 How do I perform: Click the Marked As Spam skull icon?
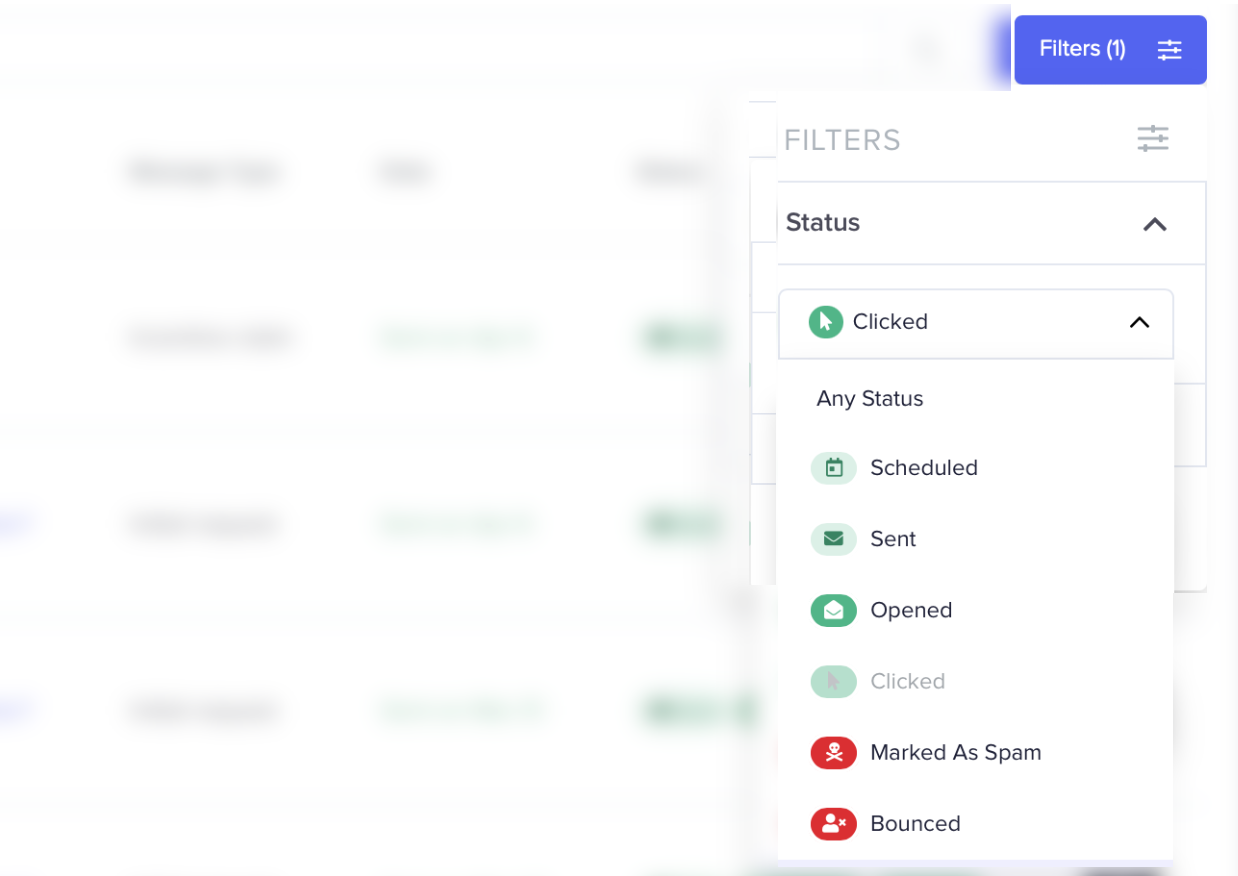[x=833, y=753]
